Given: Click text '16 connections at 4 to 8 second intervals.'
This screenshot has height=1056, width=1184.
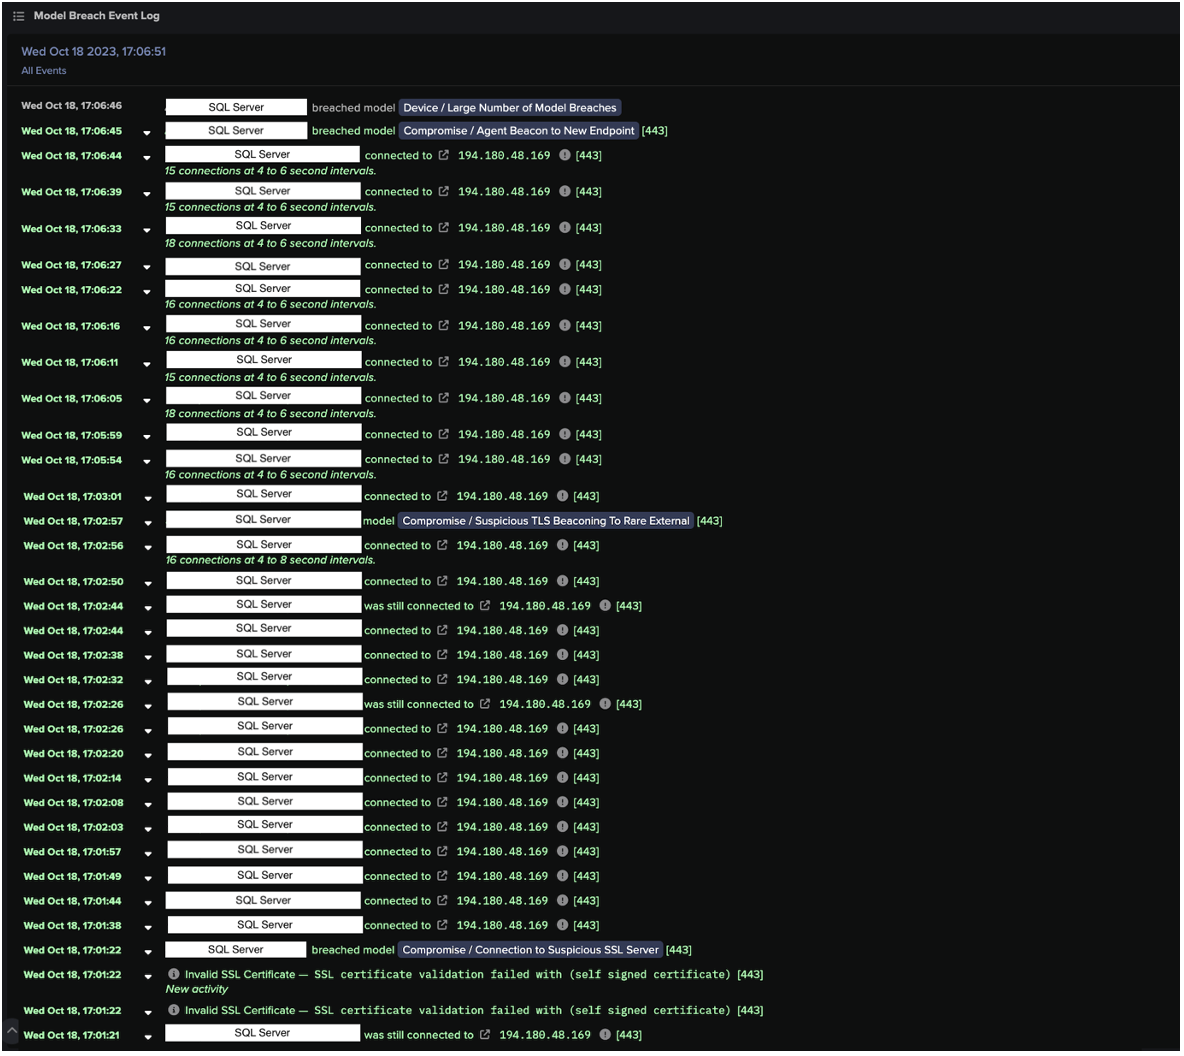Looking at the screenshot, I should click(270, 560).
